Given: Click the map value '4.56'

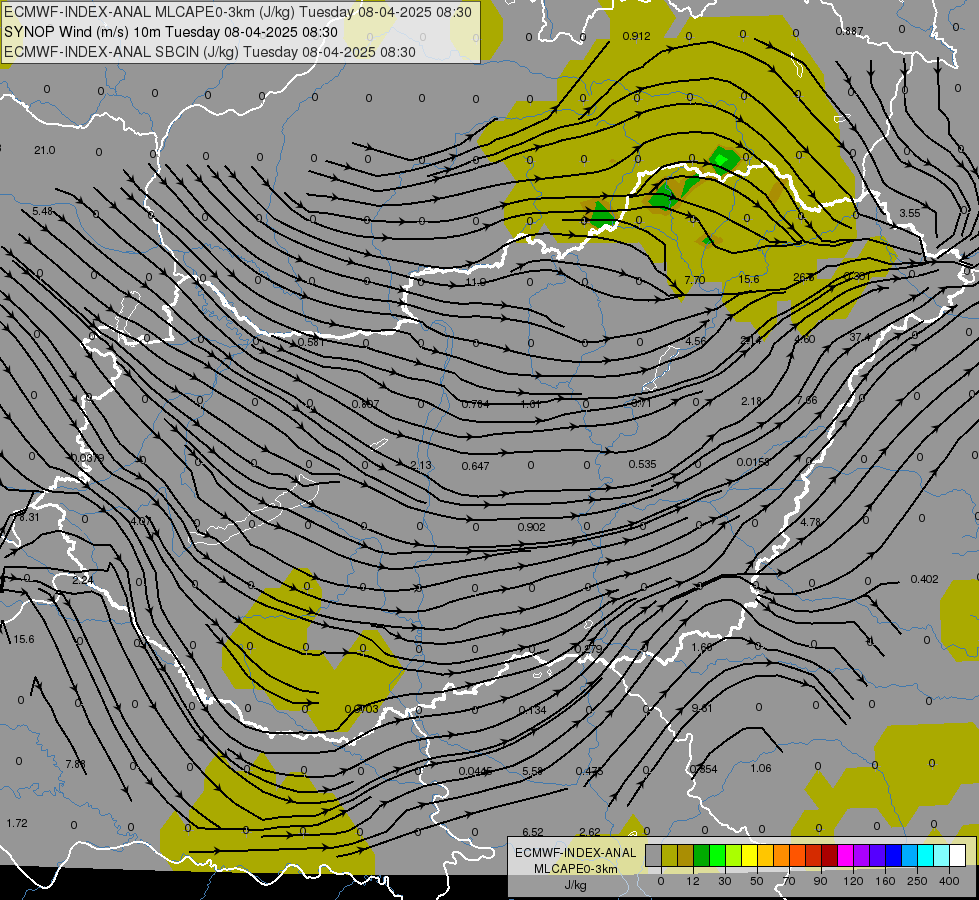Looking at the screenshot, I should (x=696, y=341).
